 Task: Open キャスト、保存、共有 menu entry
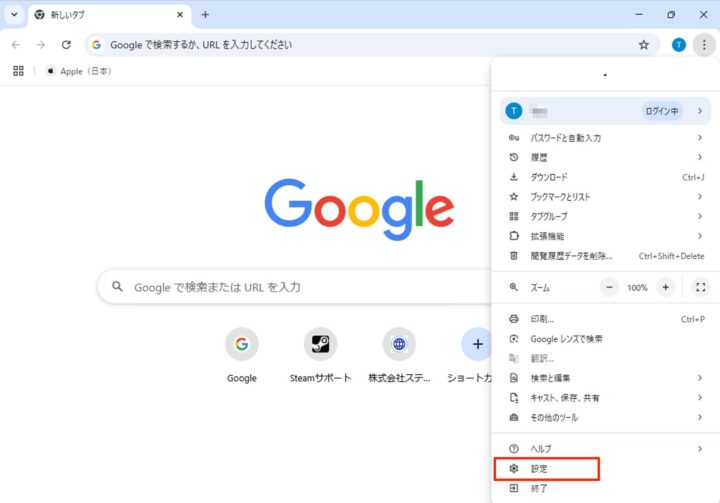pyautogui.click(x=605, y=398)
